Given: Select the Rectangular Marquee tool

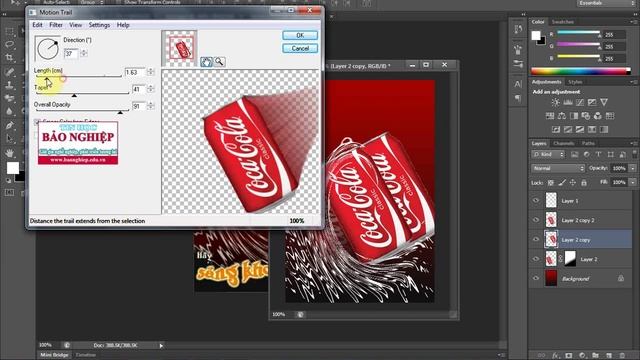Looking at the screenshot, I should point(10,32).
